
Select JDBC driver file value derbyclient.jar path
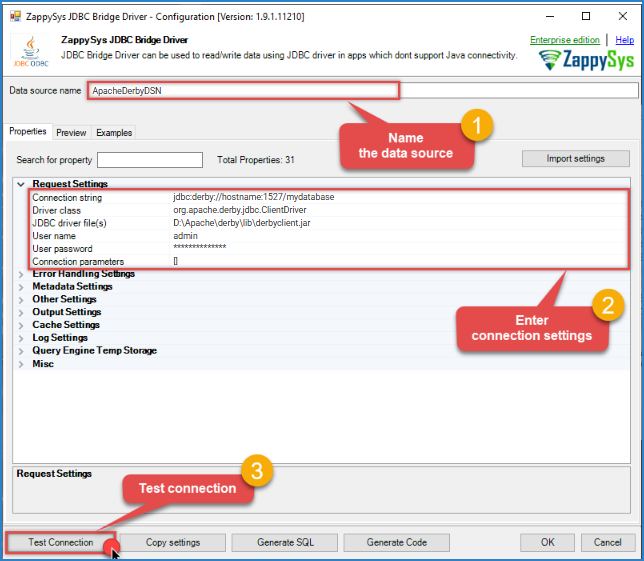click(242, 223)
